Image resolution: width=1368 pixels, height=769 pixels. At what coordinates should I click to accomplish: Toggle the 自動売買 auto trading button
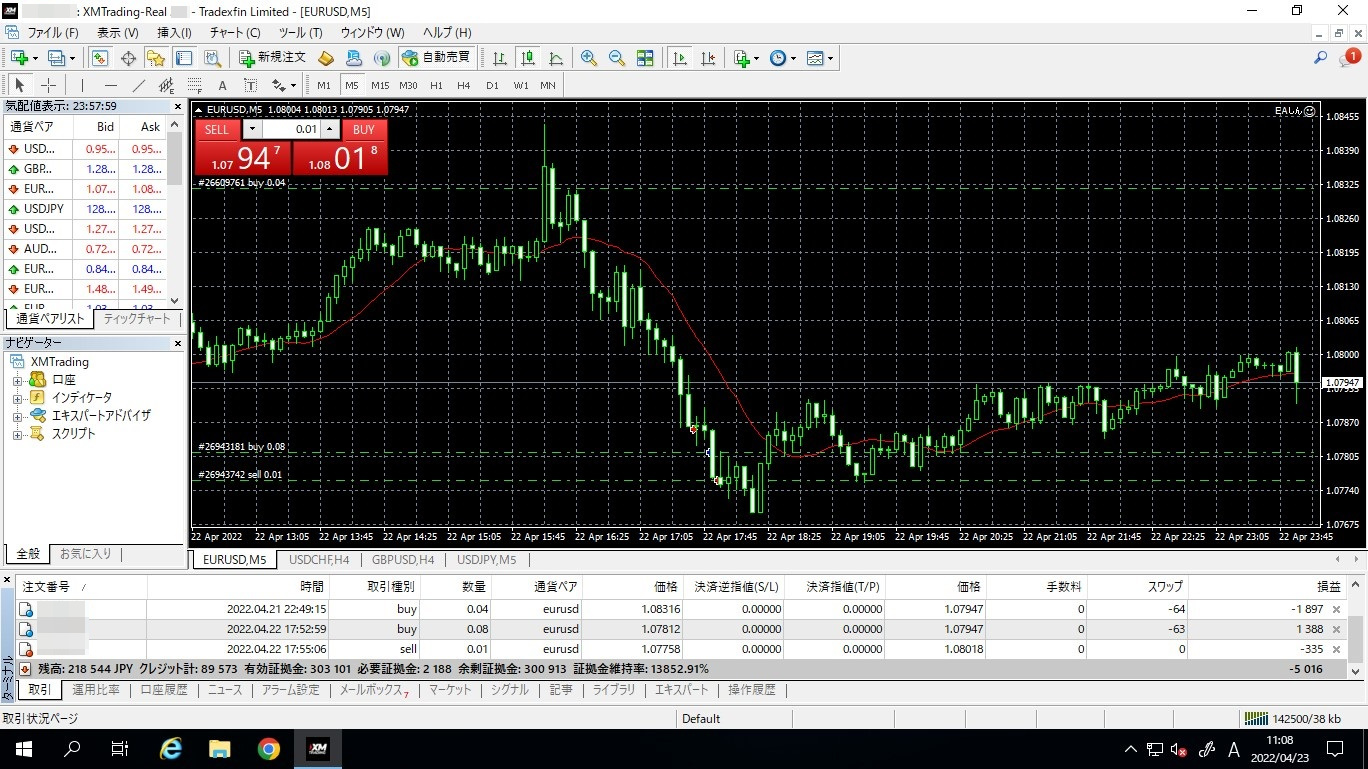pyautogui.click(x=435, y=58)
